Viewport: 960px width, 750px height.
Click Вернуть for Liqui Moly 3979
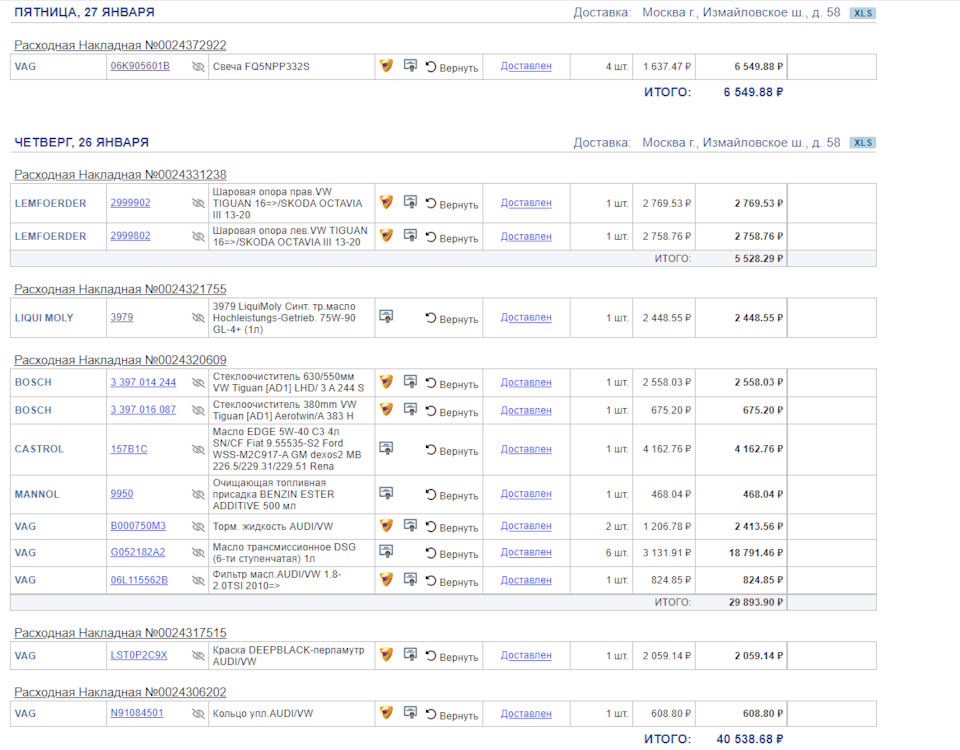[452, 318]
